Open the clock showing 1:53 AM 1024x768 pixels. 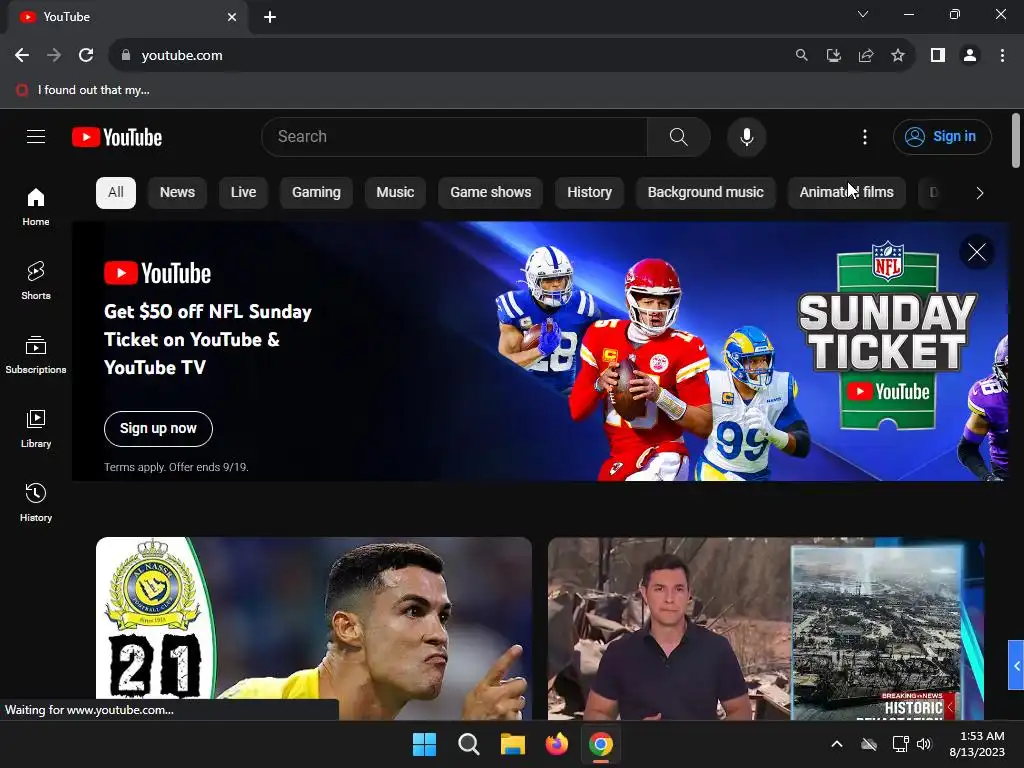coord(977,744)
